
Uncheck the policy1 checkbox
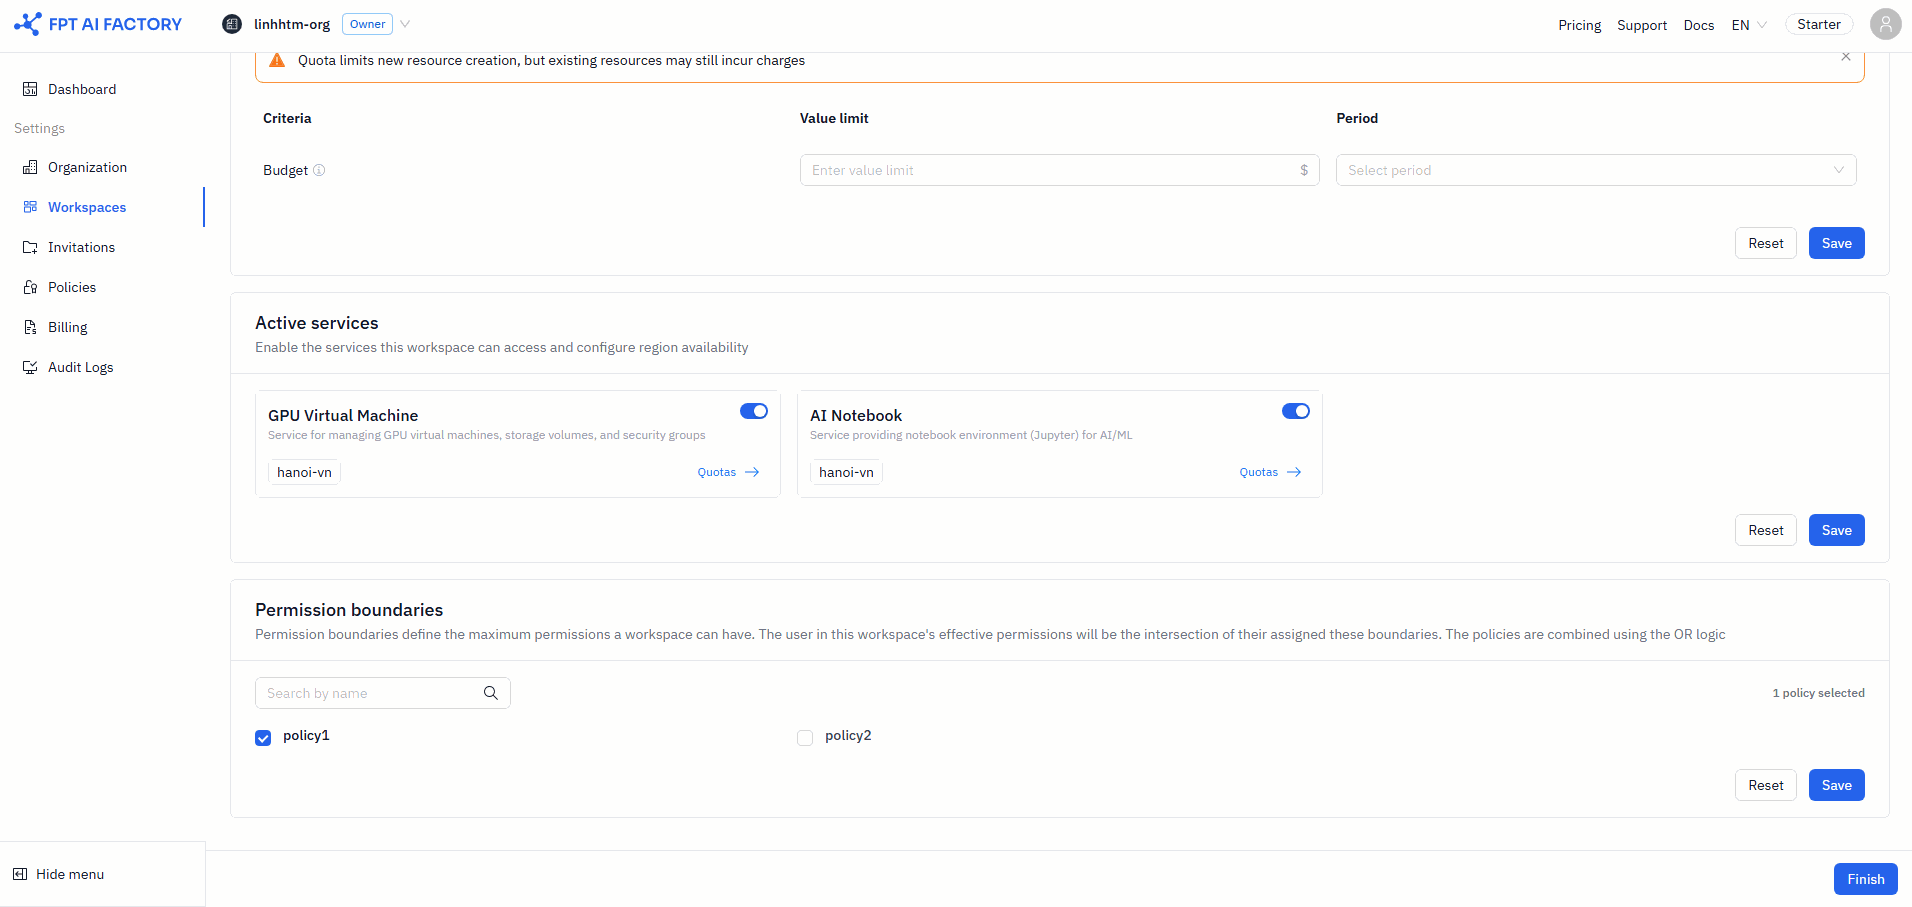coord(263,738)
